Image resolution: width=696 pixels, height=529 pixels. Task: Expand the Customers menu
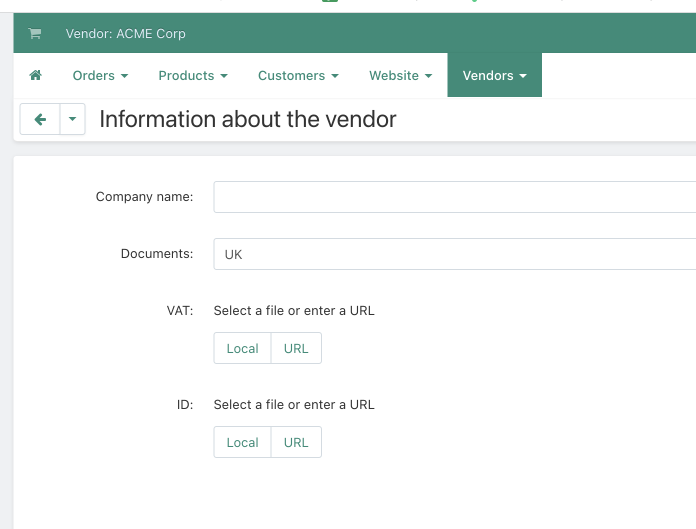tap(298, 76)
